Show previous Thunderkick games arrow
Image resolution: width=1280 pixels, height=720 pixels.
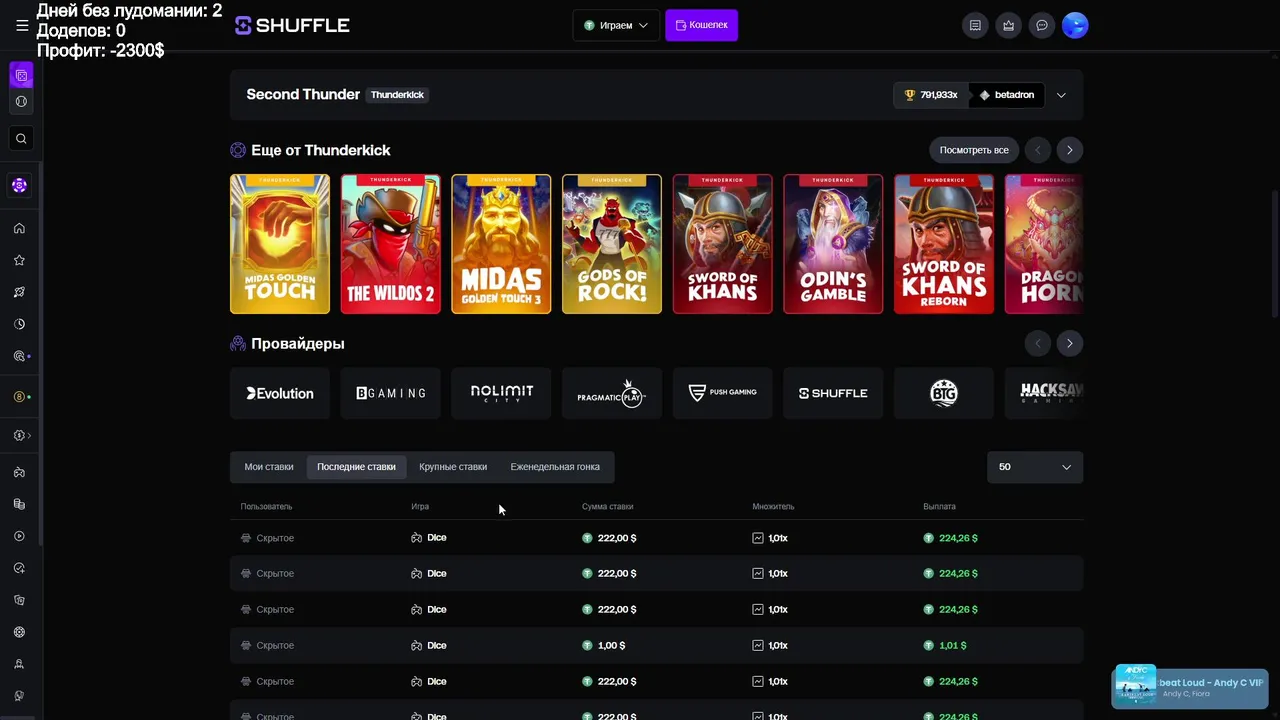(x=1037, y=150)
